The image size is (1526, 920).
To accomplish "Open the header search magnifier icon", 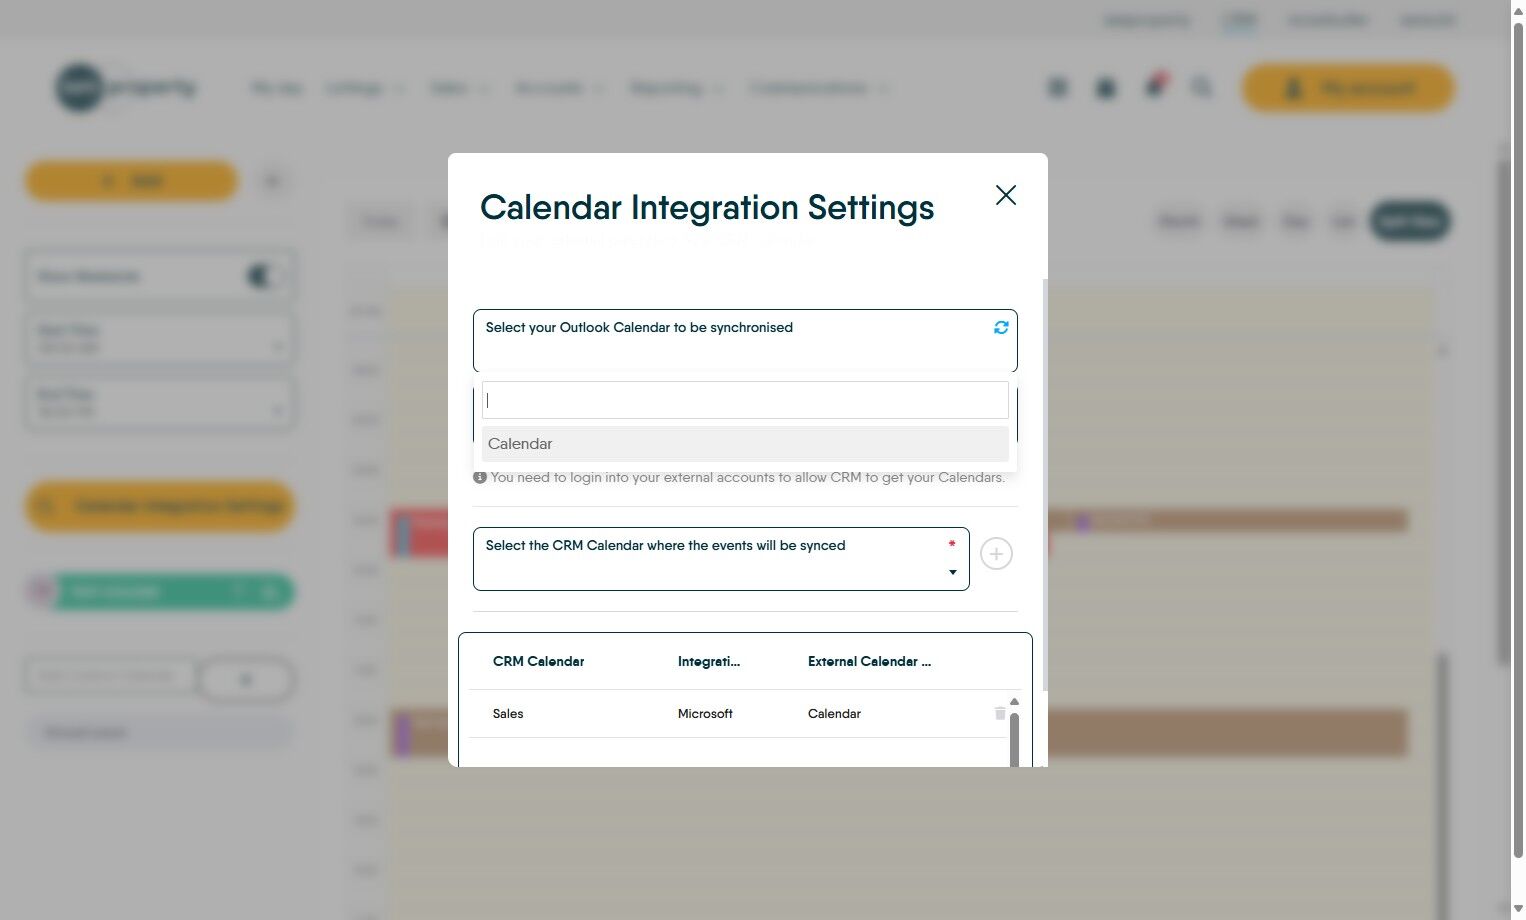I will click(1202, 88).
